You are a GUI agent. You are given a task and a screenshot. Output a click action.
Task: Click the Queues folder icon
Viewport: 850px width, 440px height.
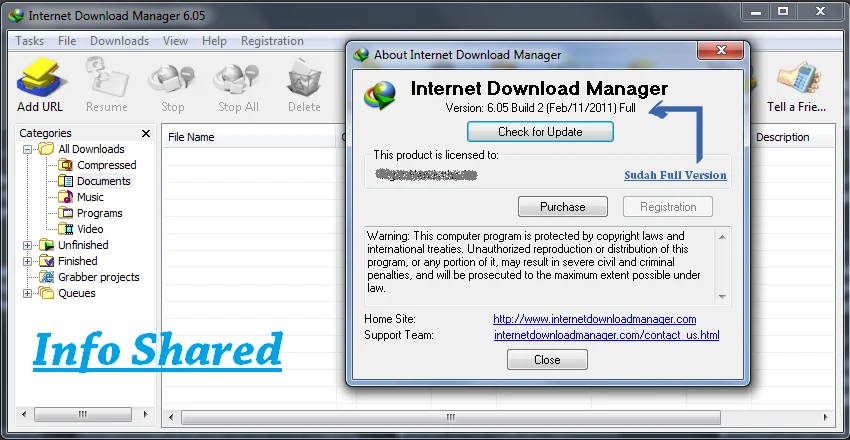coord(47,293)
